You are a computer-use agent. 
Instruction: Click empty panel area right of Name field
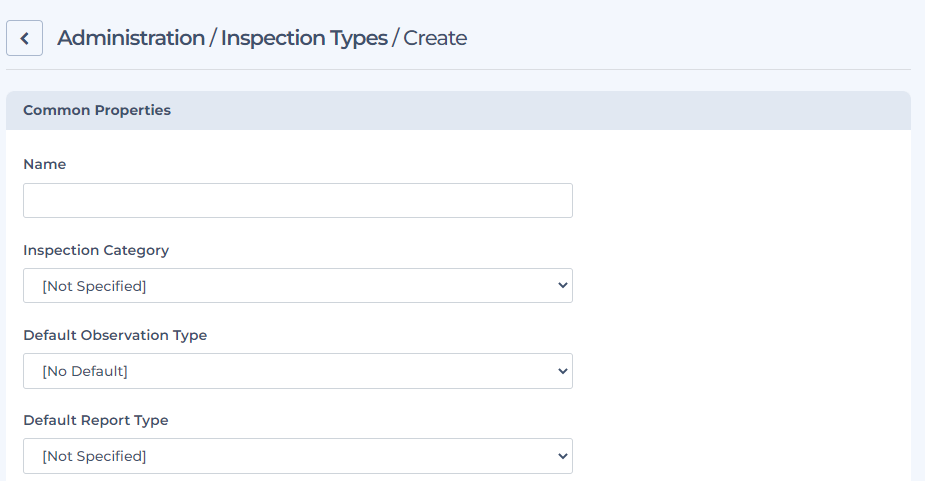coord(737,201)
